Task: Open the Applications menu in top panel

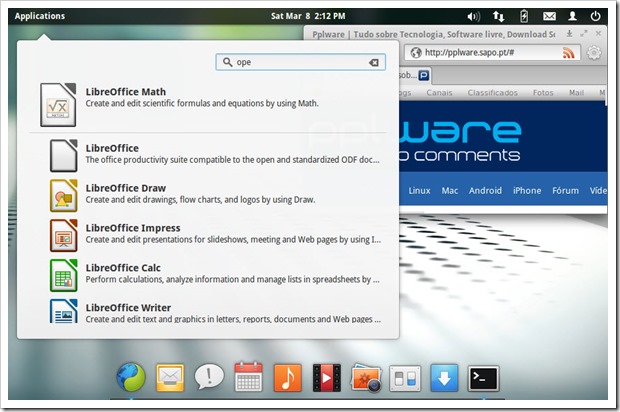Action: tap(40, 16)
